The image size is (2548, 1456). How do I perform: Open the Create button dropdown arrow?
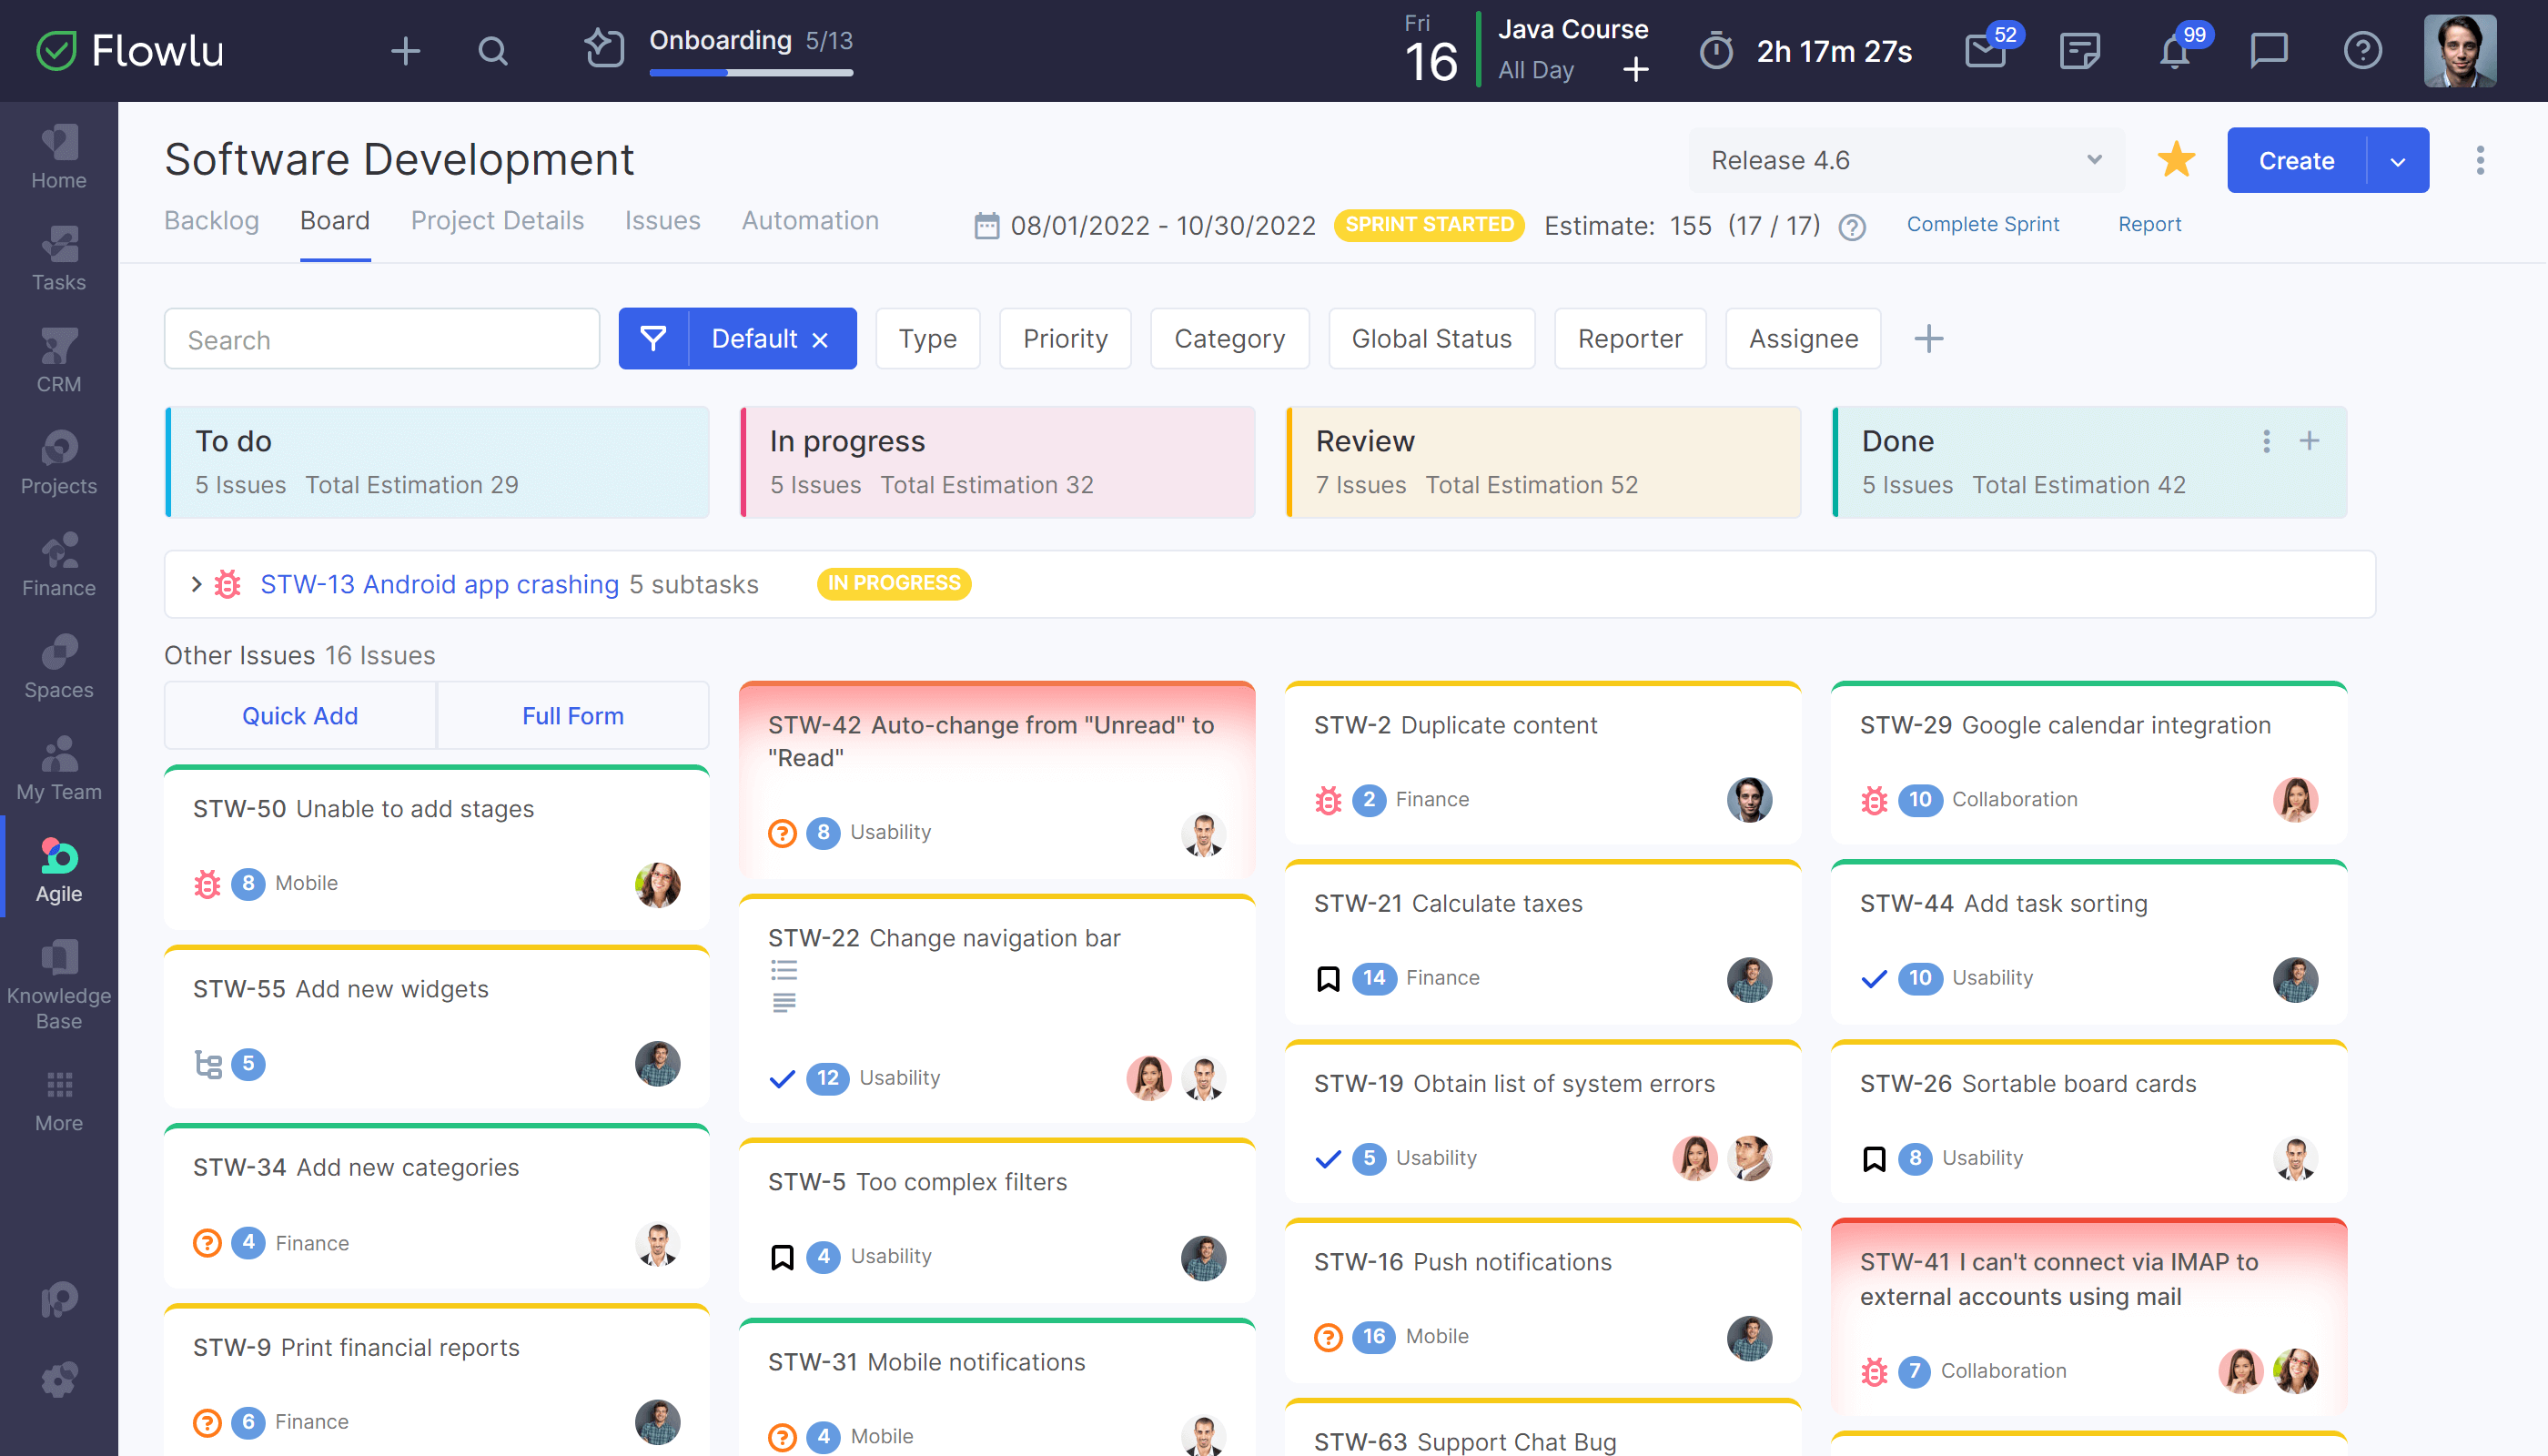pyautogui.click(x=2398, y=161)
